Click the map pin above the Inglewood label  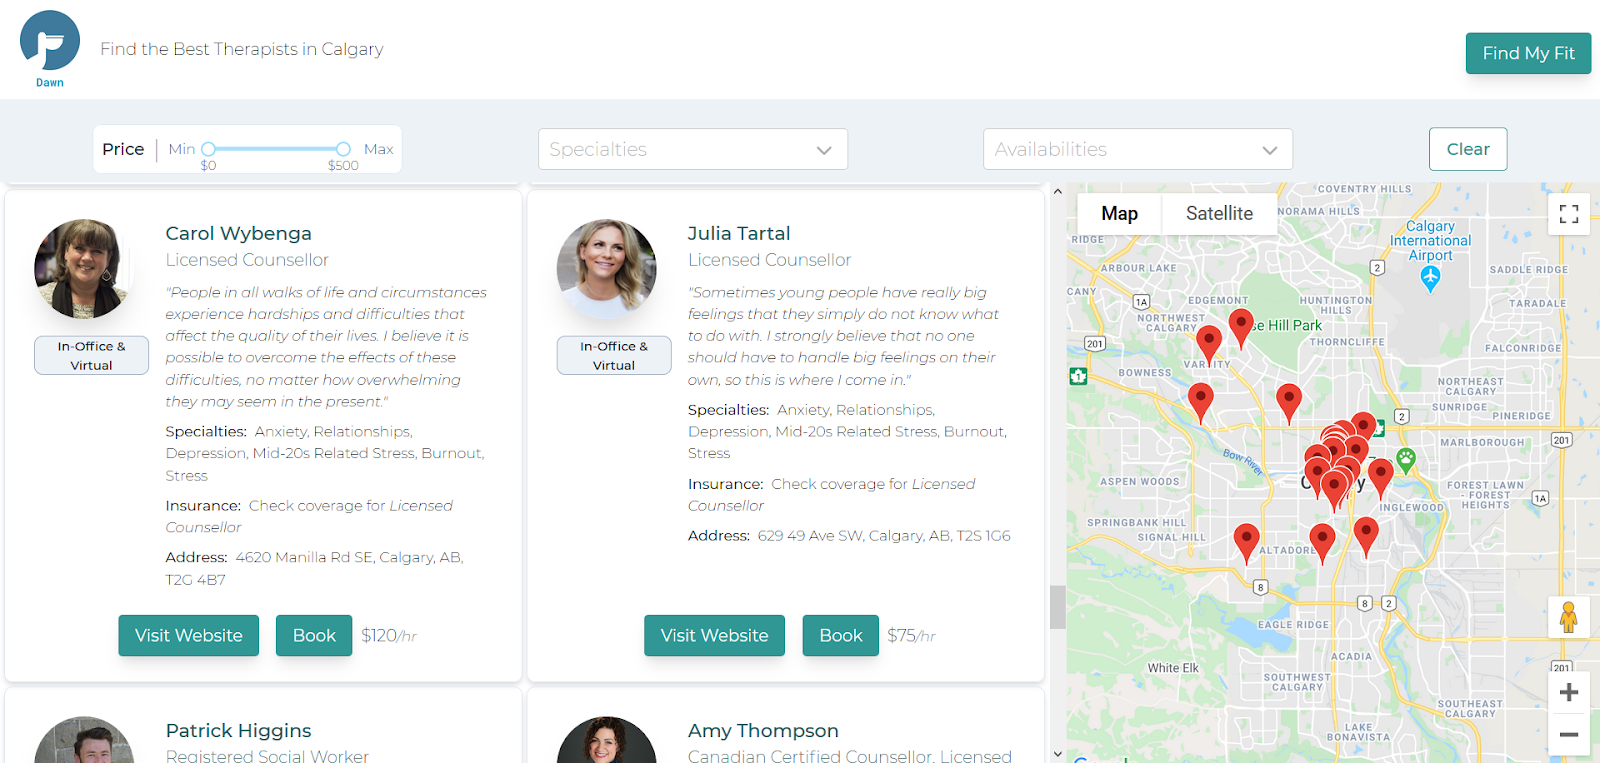coord(1381,478)
